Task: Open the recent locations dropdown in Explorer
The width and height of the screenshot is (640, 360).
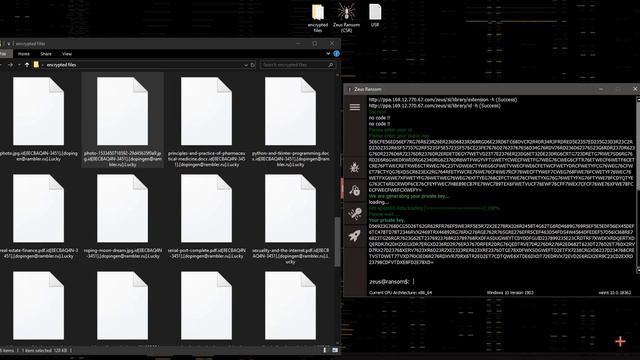Action: pos(19,65)
